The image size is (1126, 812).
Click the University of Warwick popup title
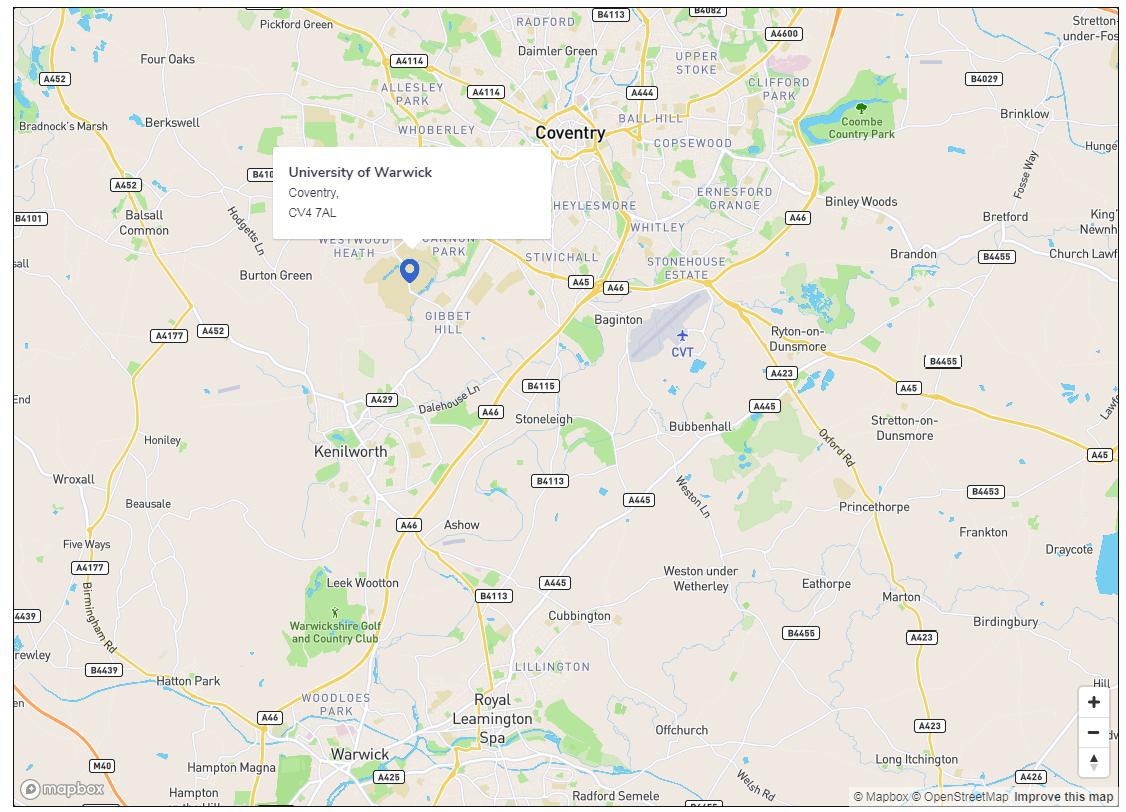[360, 172]
